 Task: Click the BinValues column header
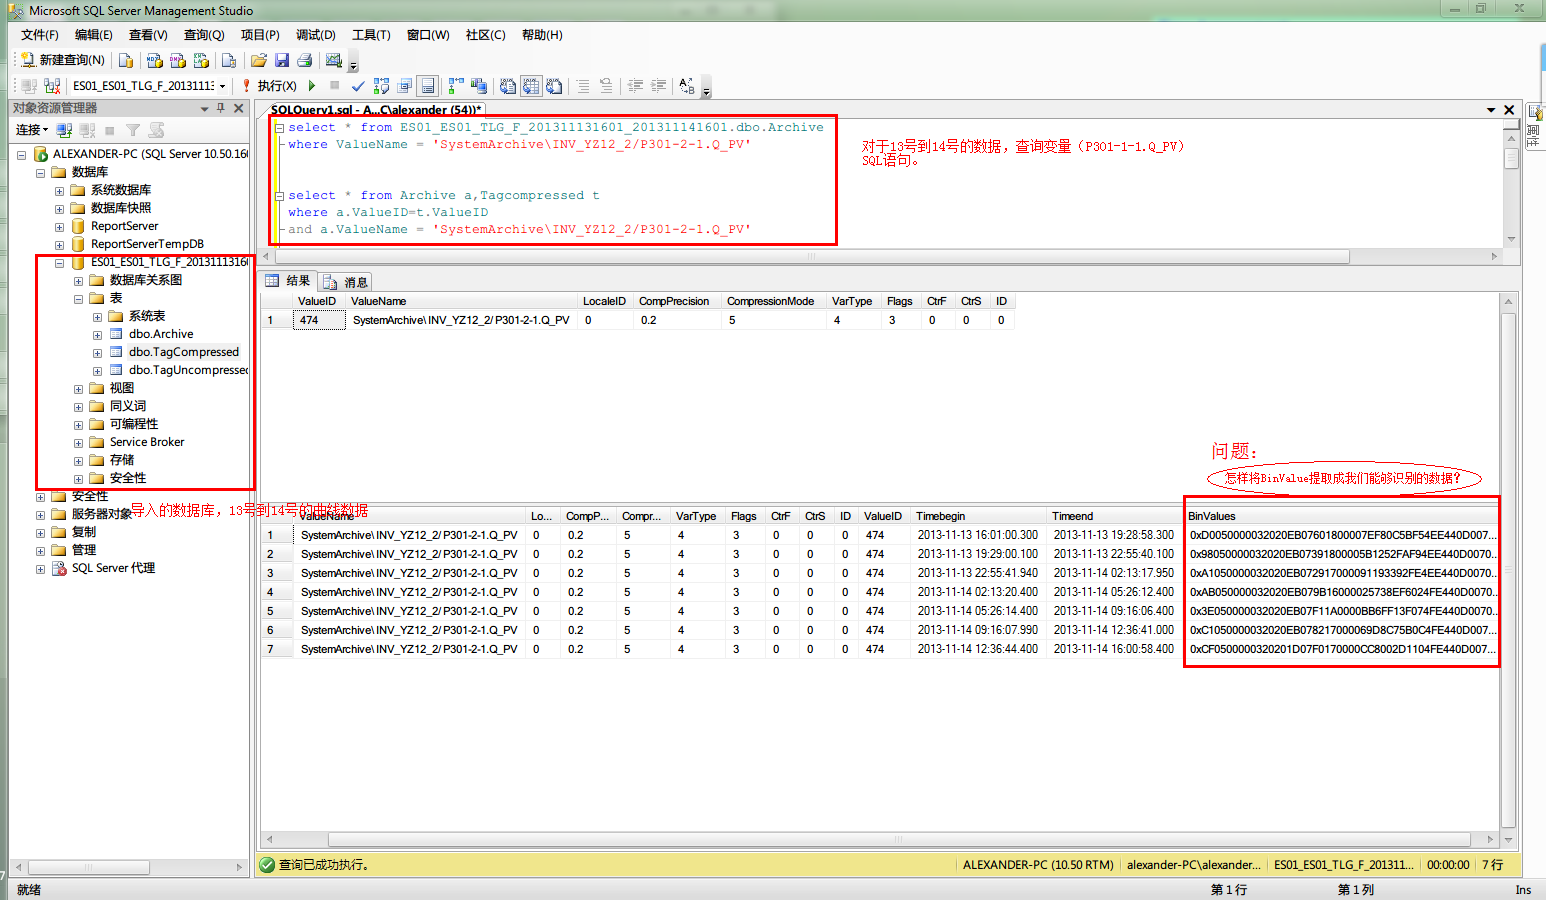1342,516
